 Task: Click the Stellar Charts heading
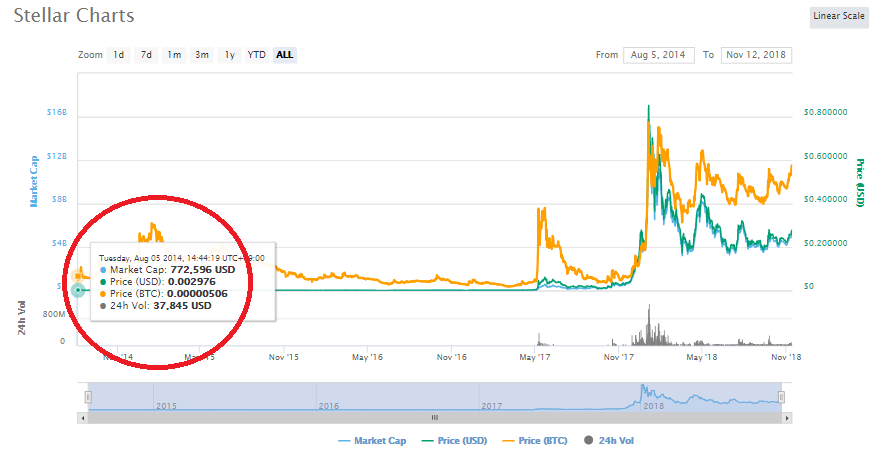(x=74, y=16)
